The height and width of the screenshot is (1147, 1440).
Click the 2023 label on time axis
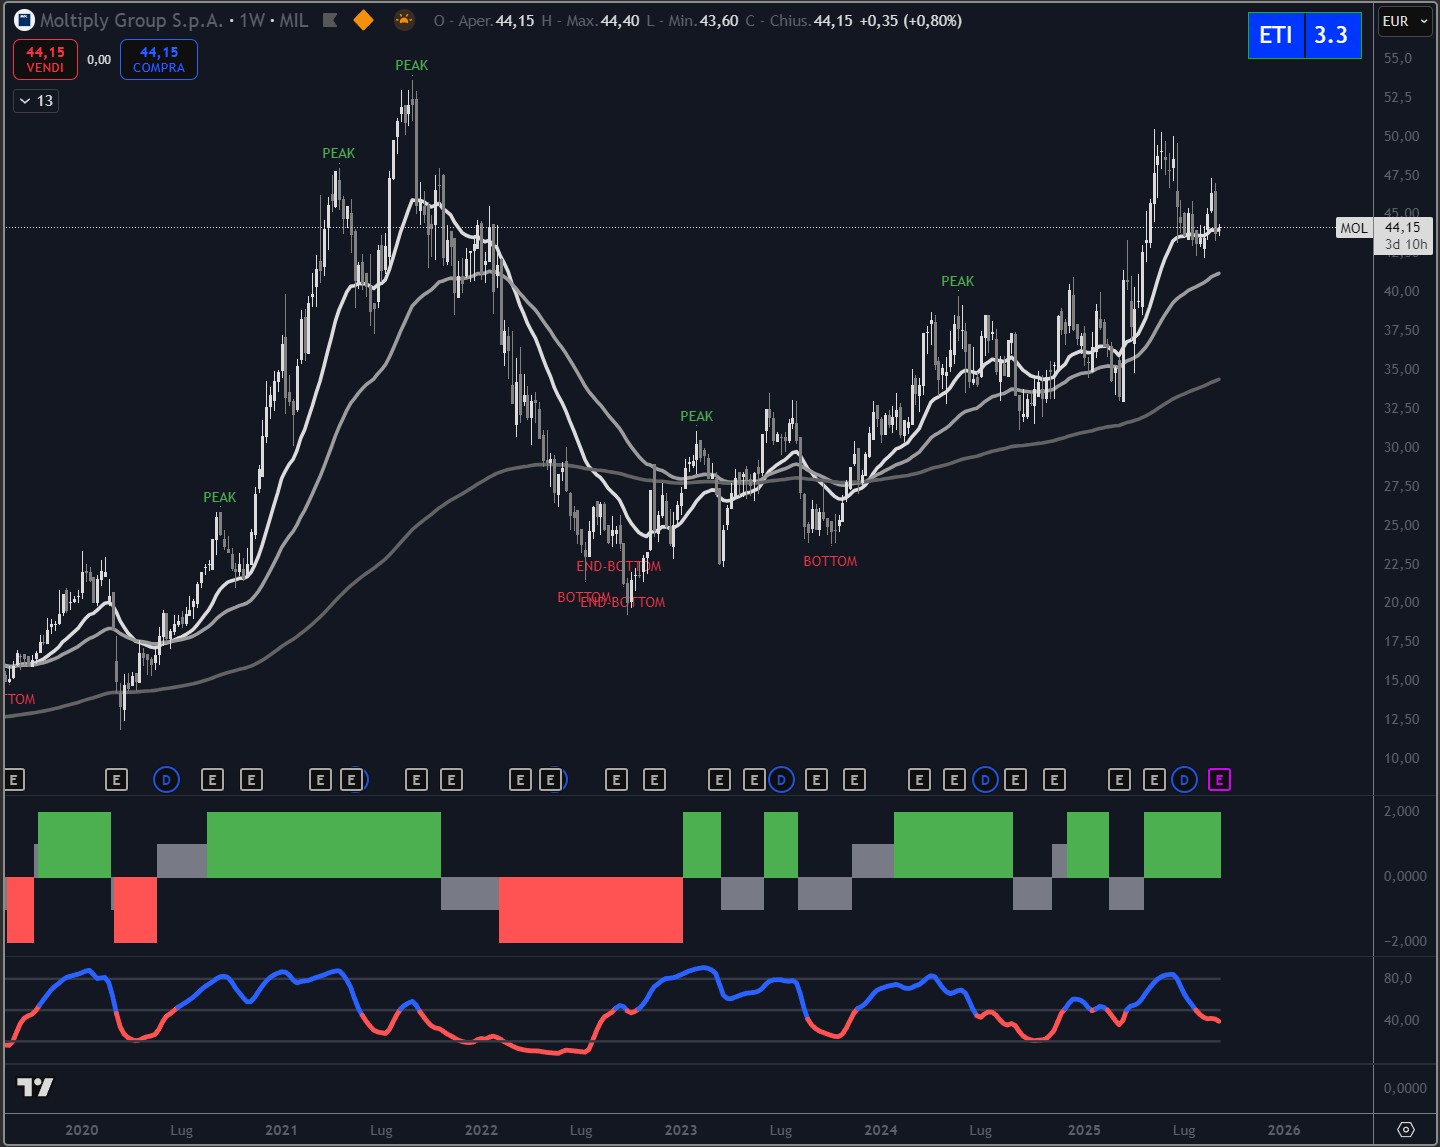click(x=680, y=1130)
